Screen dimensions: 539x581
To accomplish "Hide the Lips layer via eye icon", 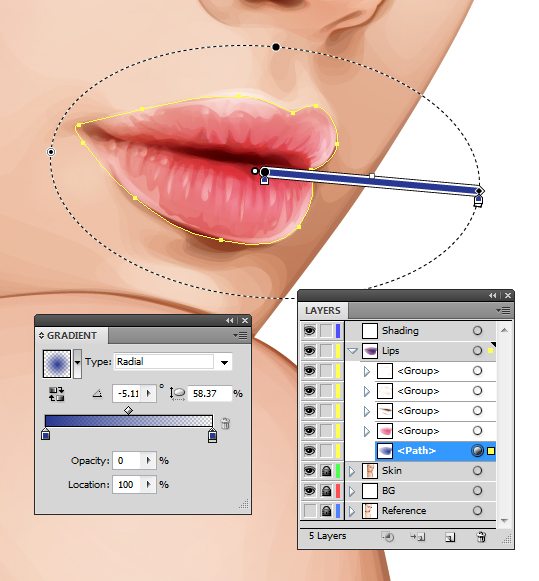I will 310,351.
